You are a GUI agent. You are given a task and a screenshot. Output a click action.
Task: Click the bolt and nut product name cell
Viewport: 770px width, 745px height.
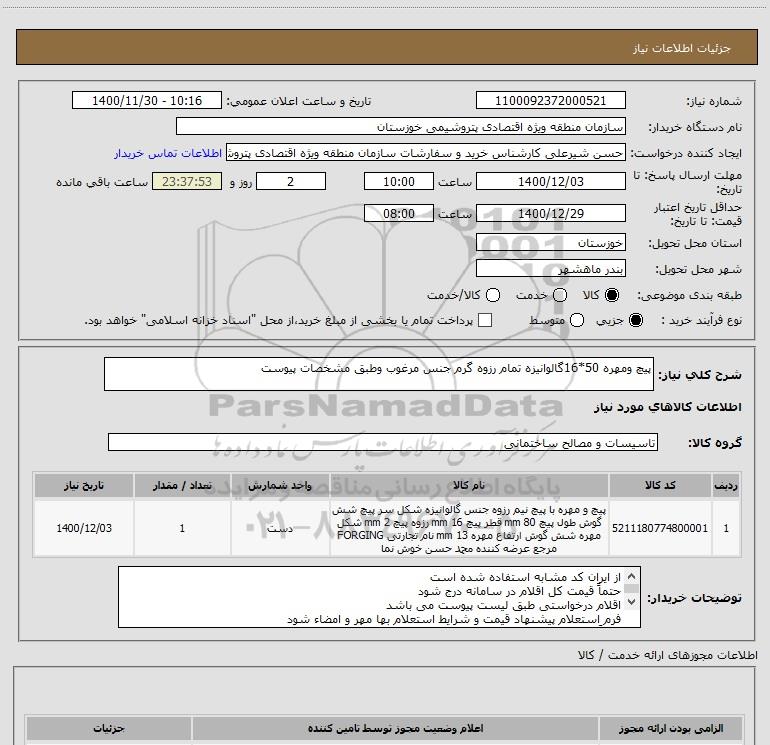coord(469,528)
